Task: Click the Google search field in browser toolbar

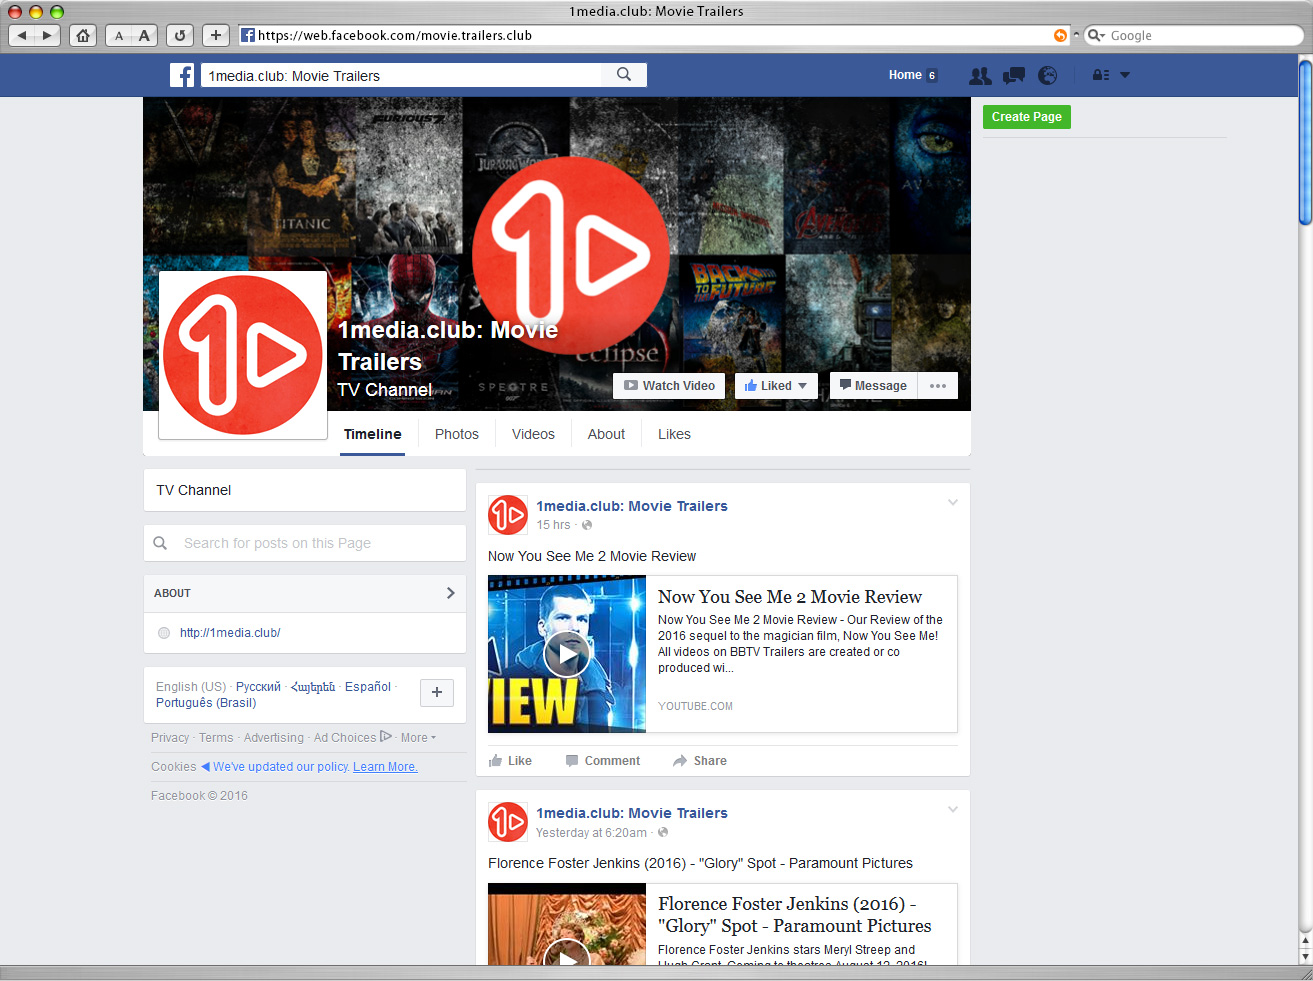Action: click(x=1194, y=35)
